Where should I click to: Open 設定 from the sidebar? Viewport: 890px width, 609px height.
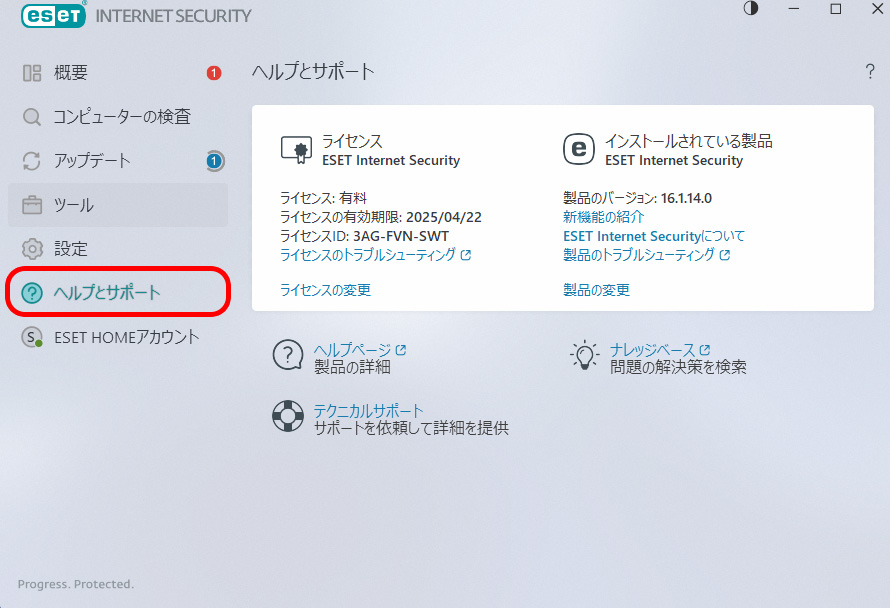118,249
